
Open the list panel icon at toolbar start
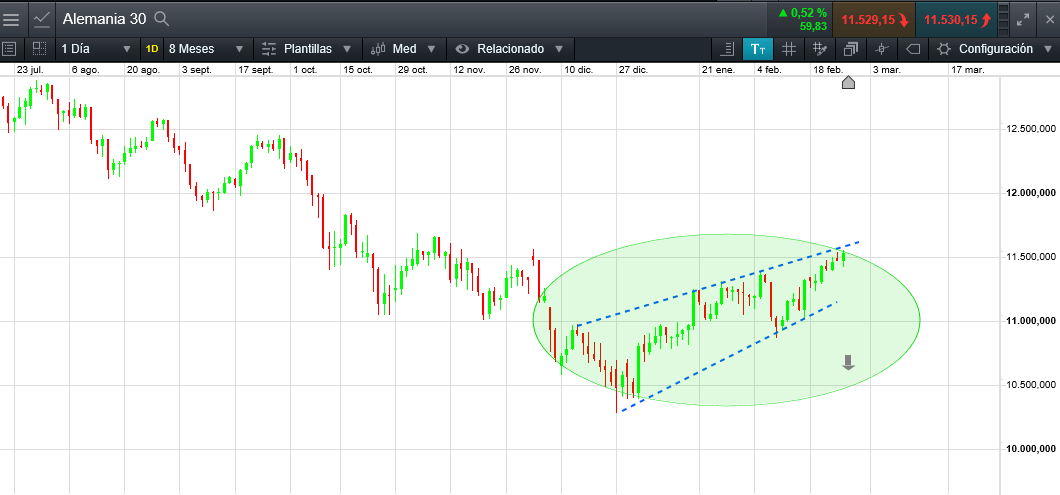pos(9,49)
